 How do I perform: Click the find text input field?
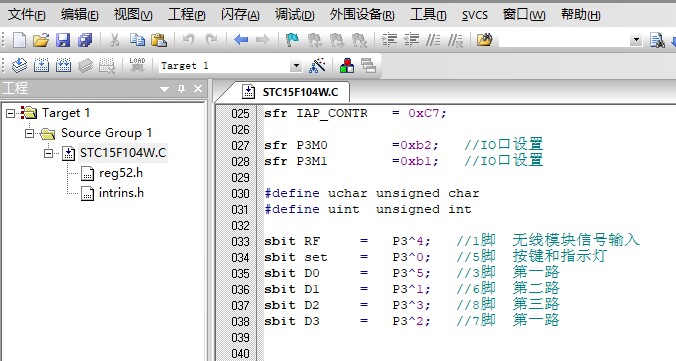(x=564, y=41)
